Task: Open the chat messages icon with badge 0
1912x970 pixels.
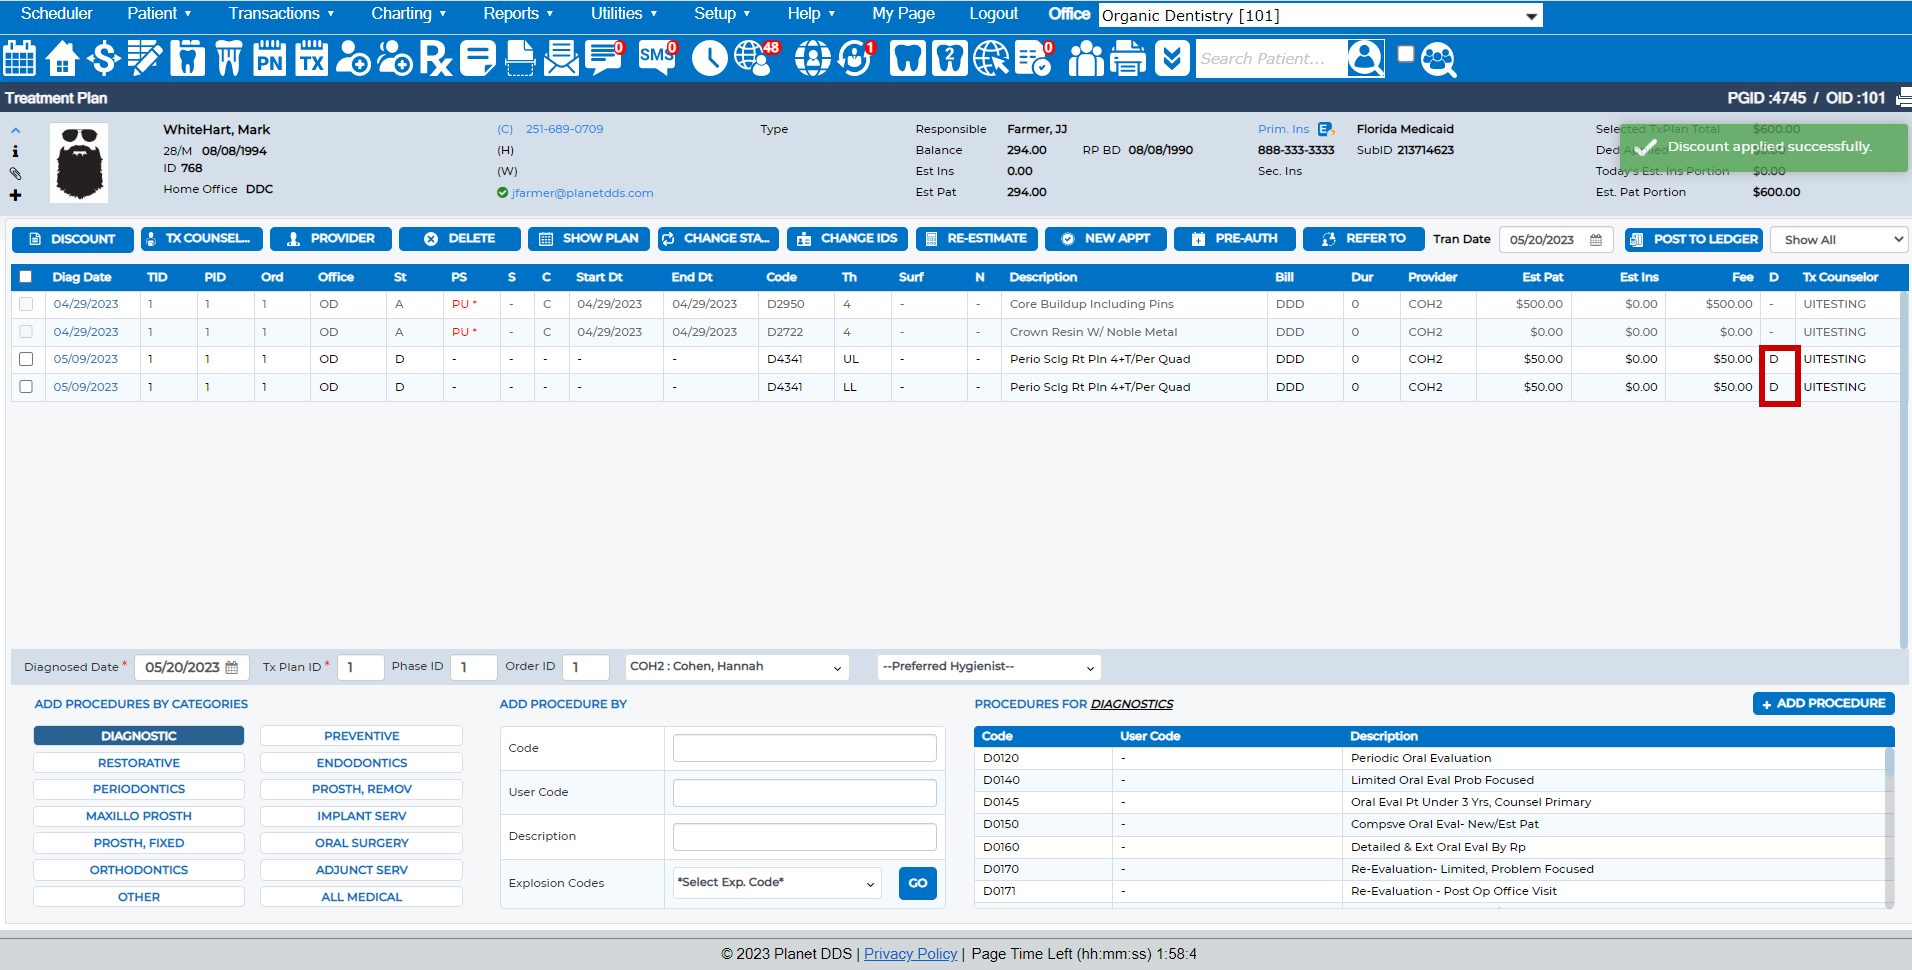Action: 605,58
